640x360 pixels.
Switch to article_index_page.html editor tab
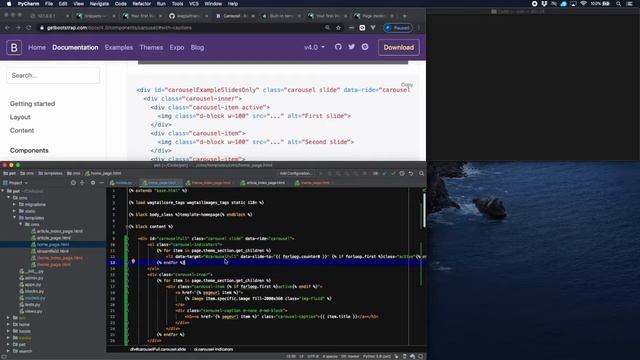264,183
